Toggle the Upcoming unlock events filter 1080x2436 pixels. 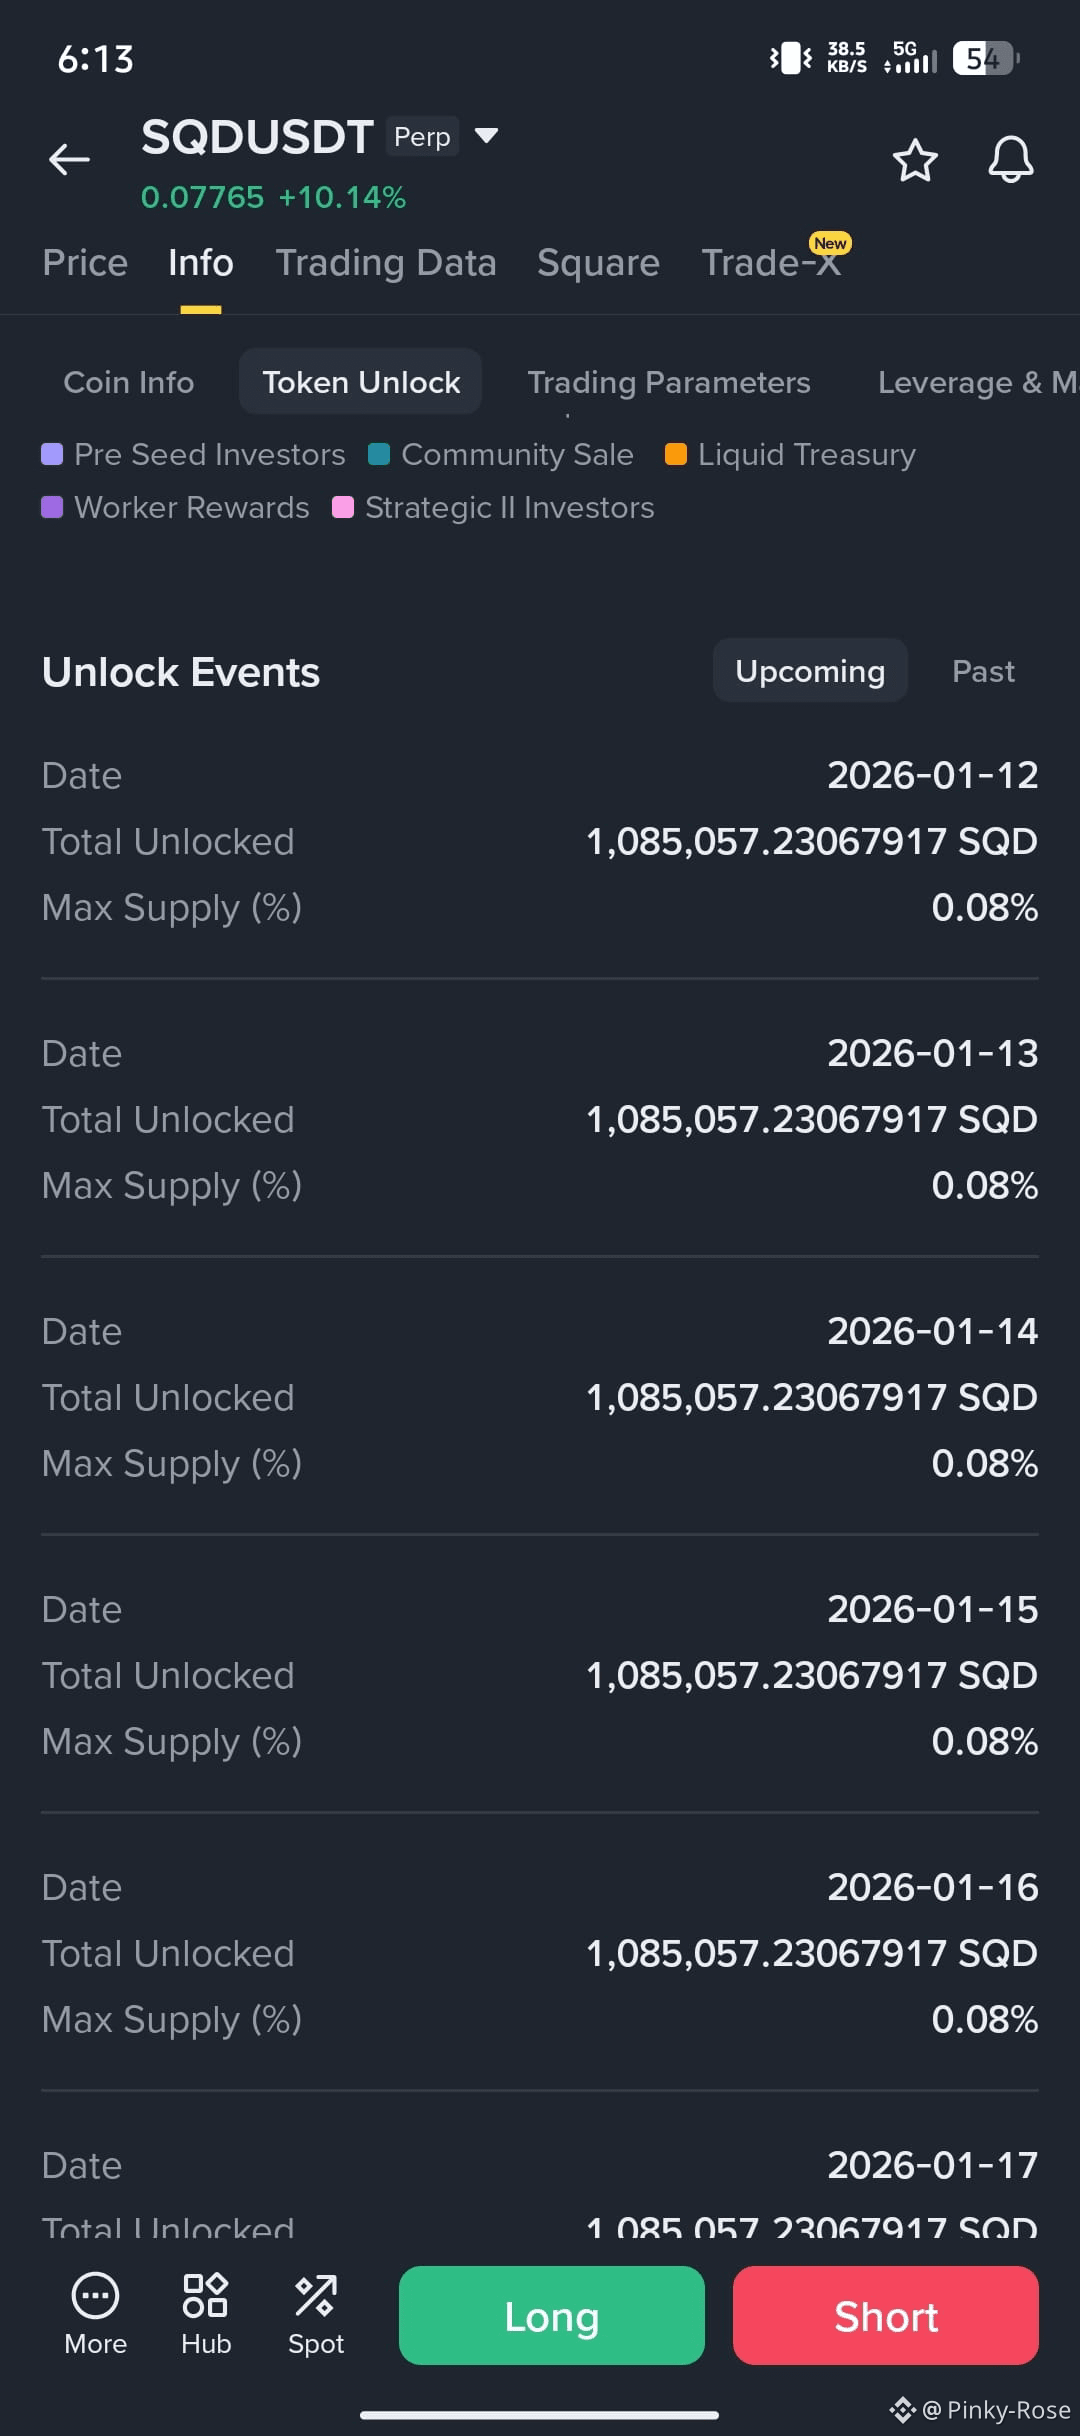coord(810,671)
